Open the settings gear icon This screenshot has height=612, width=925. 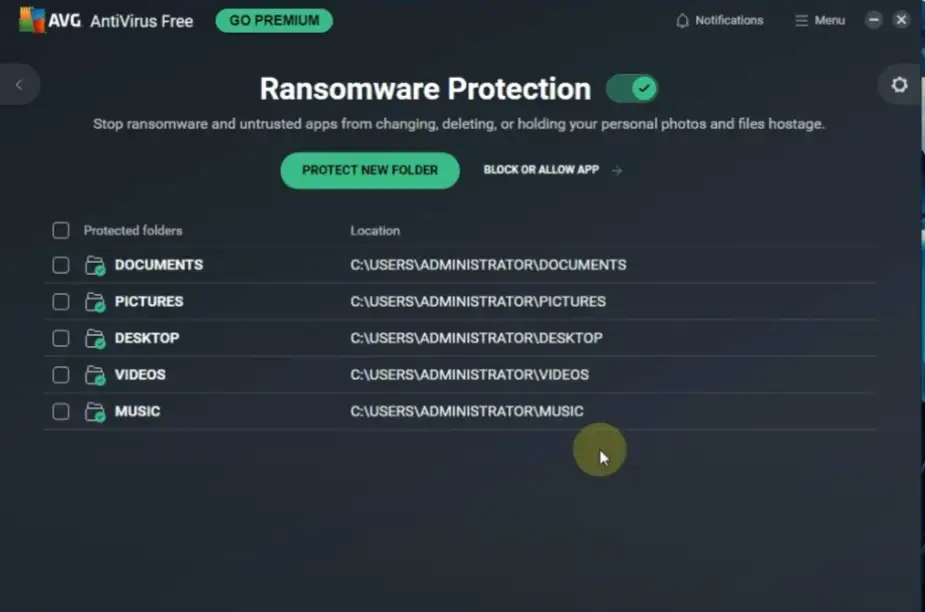coord(899,85)
